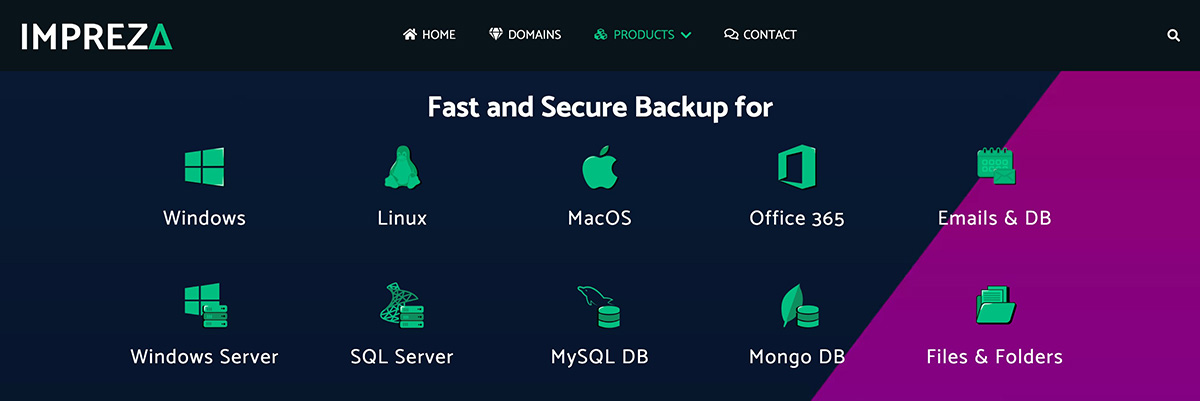Click the Impreza logo
The width and height of the screenshot is (1200, 401).
pos(97,36)
